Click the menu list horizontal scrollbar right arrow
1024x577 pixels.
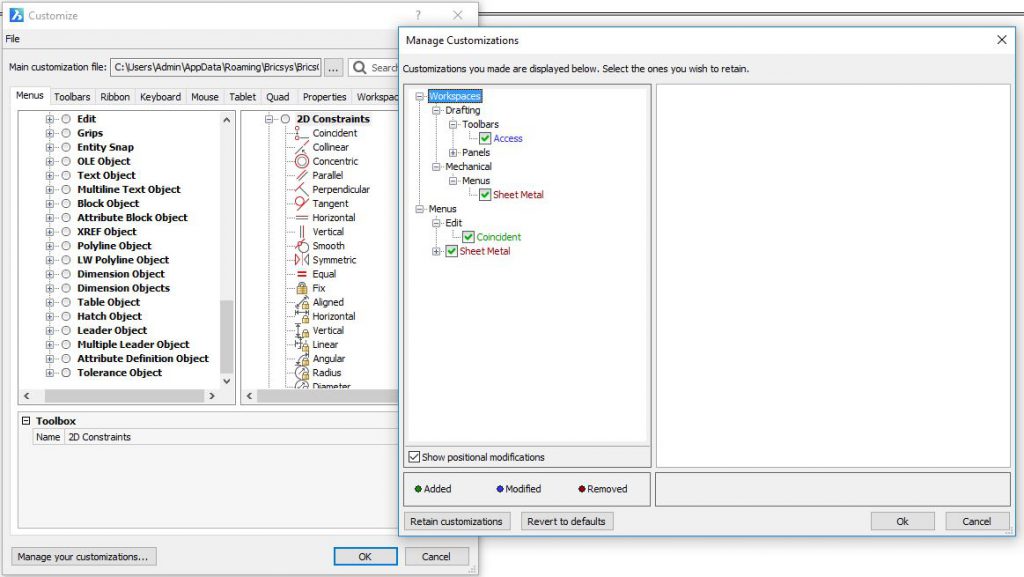click(212, 396)
